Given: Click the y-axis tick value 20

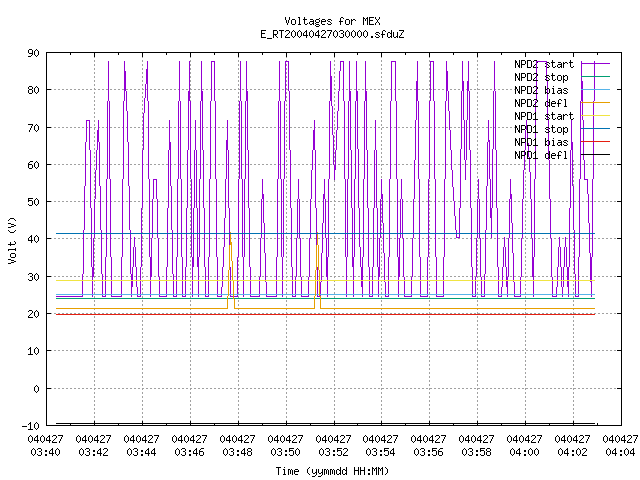Looking at the screenshot, I should 33,314.
